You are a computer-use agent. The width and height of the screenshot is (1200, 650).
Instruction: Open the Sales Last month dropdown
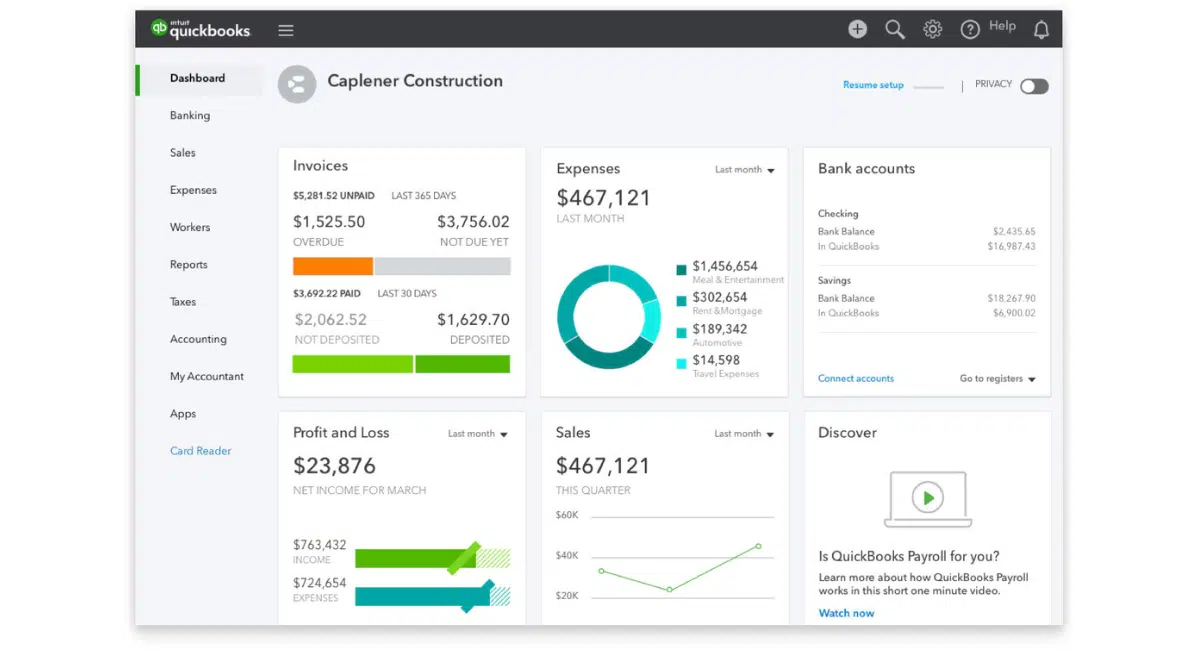745,434
